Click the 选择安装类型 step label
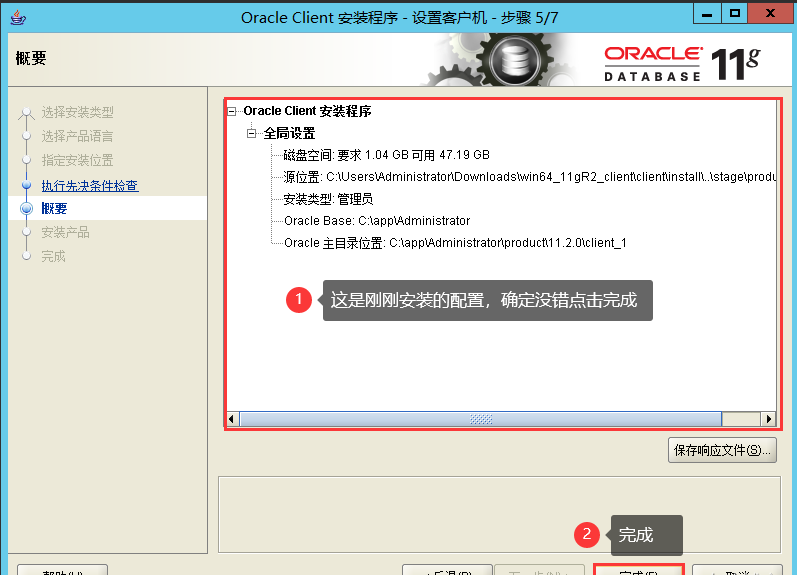This screenshot has height=575, width=797. click(x=77, y=112)
